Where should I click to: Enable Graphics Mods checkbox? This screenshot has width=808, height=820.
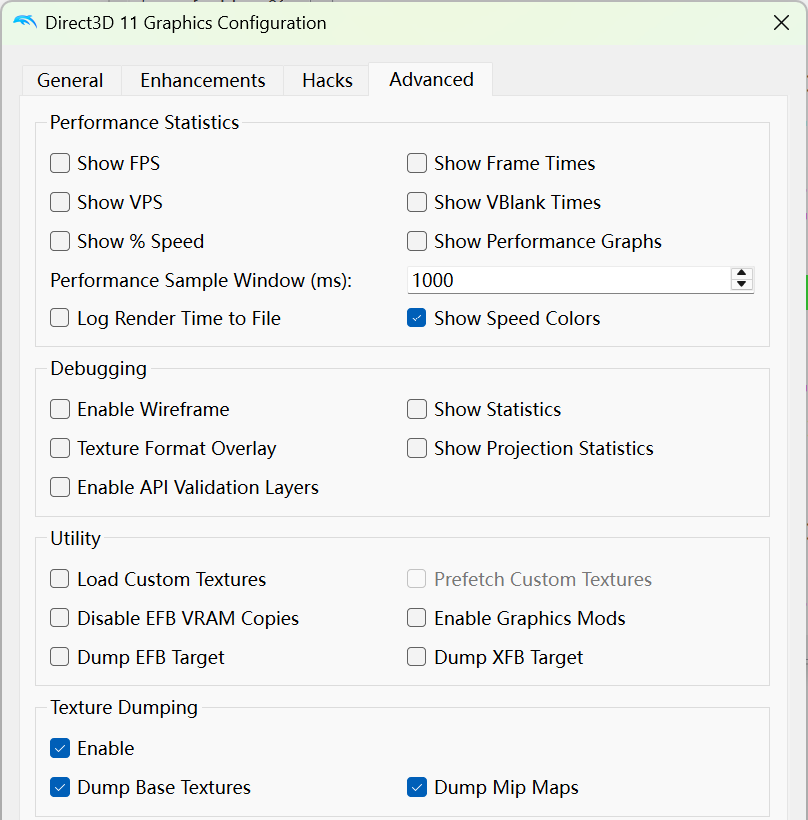pyautogui.click(x=417, y=618)
